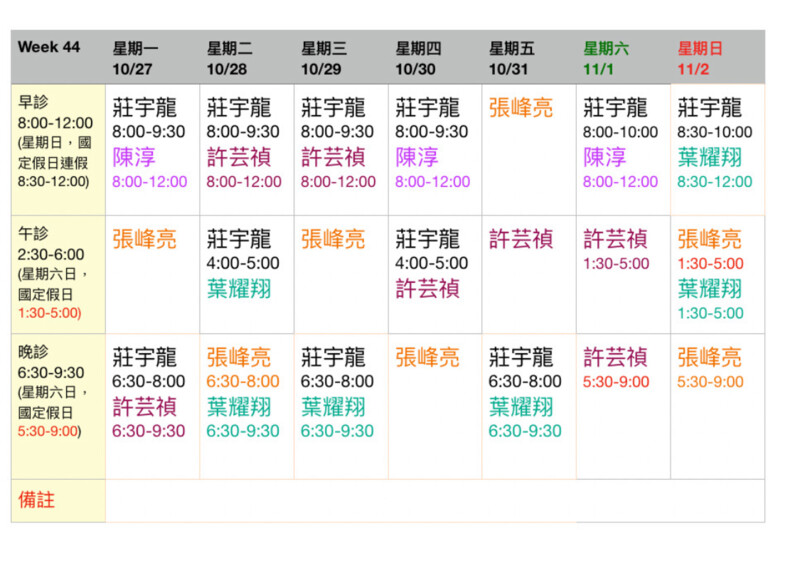Select the 星期一 10/27 column header
Viewport: 800px width, 565px height.
pyautogui.click(x=135, y=58)
